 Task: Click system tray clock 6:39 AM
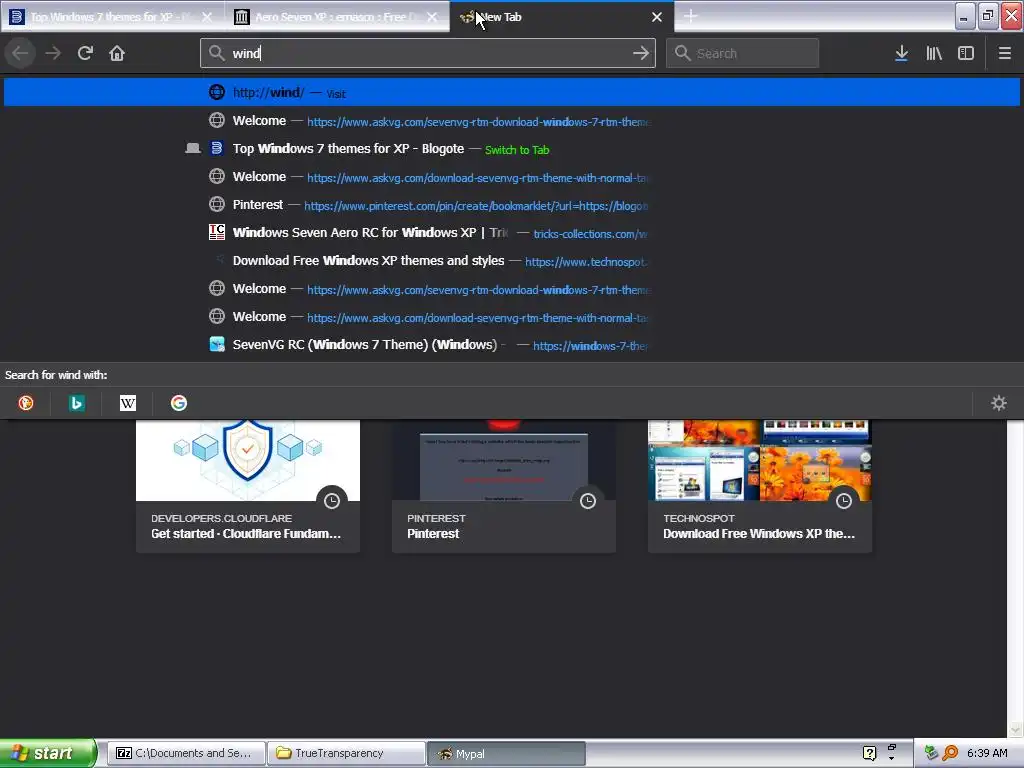987,753
